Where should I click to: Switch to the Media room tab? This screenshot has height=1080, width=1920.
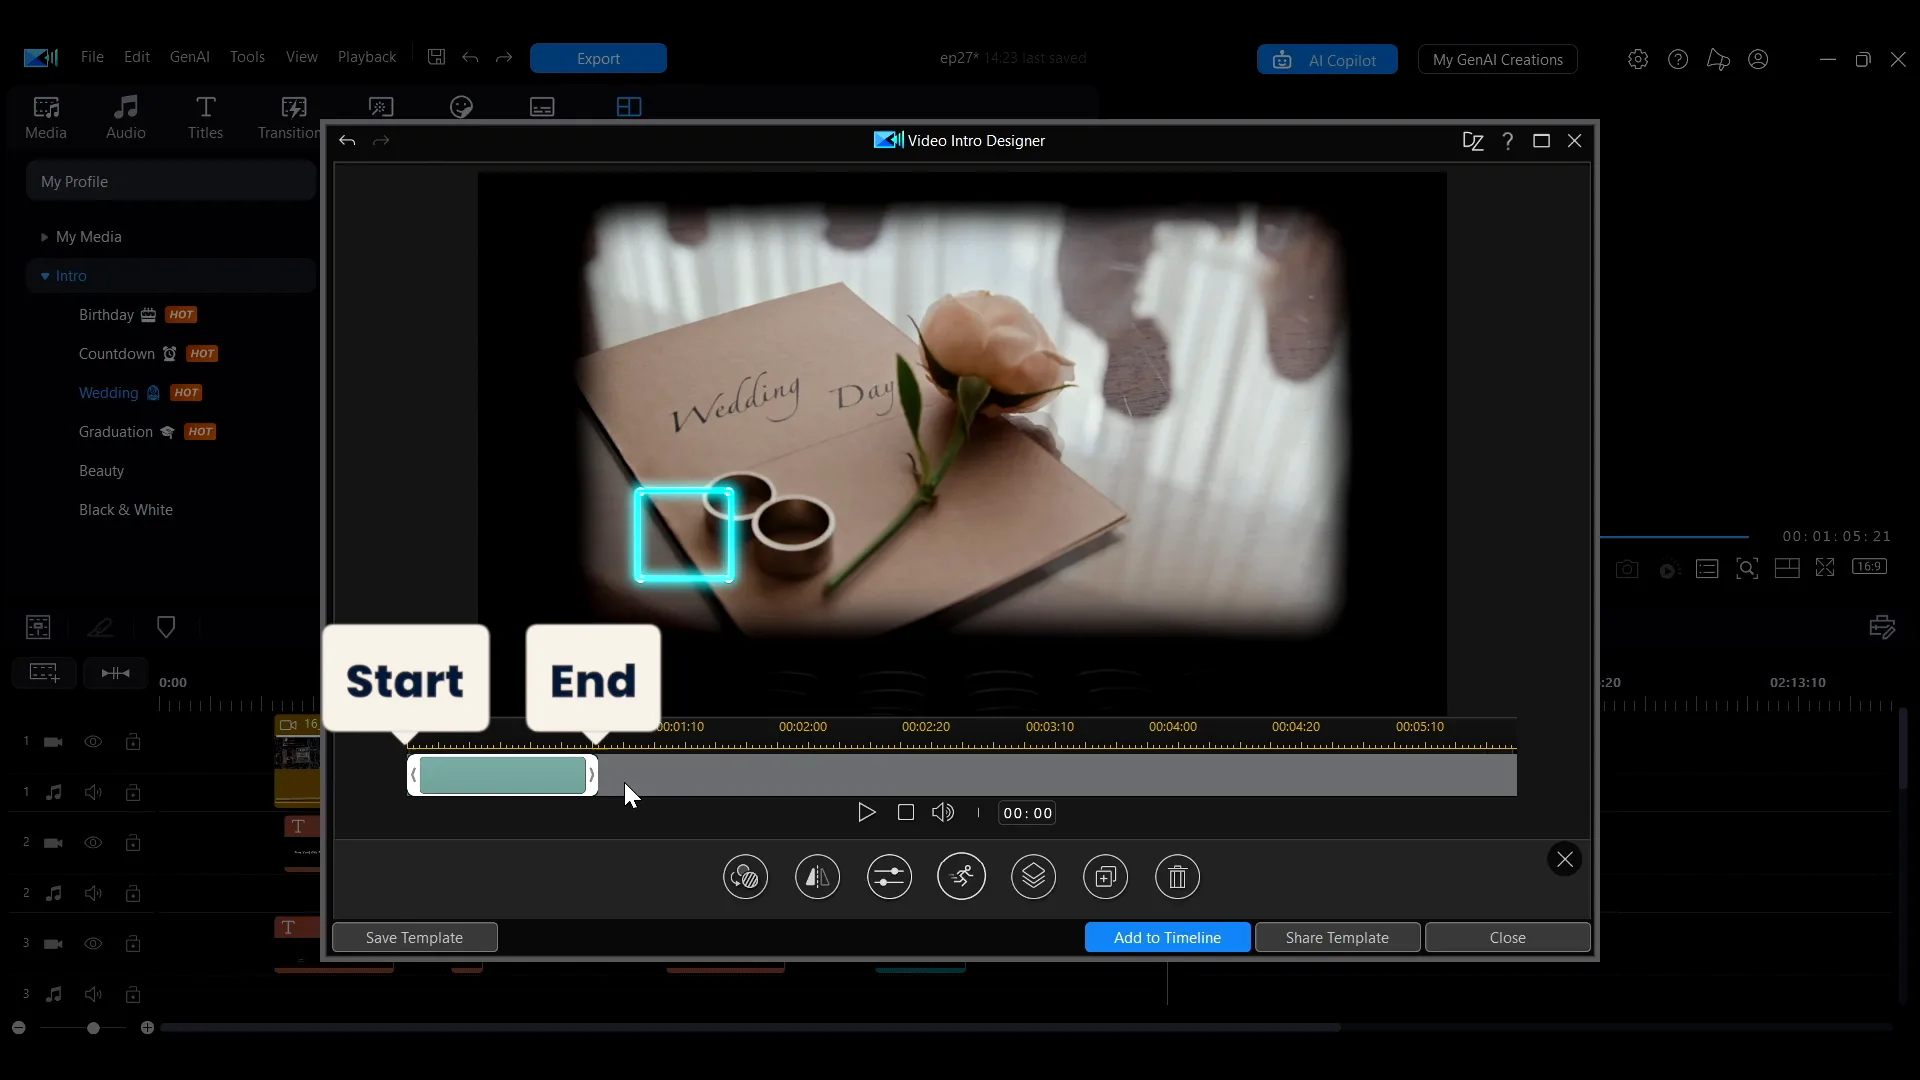[x=46, y=117]
